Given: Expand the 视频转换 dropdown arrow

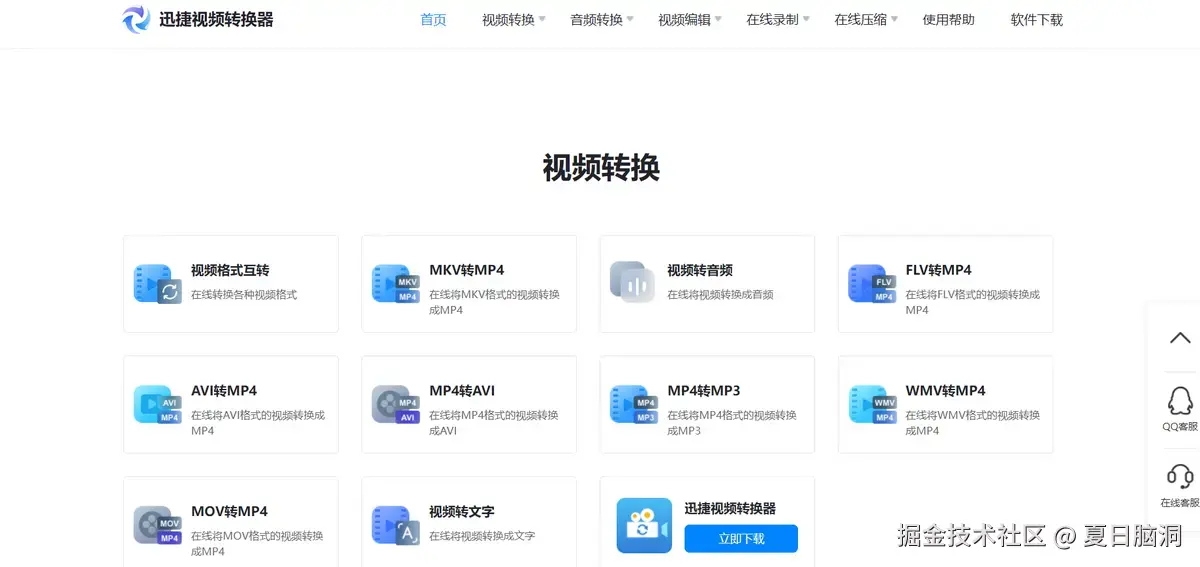Looking at the screenshot, I should pos(543,19).
